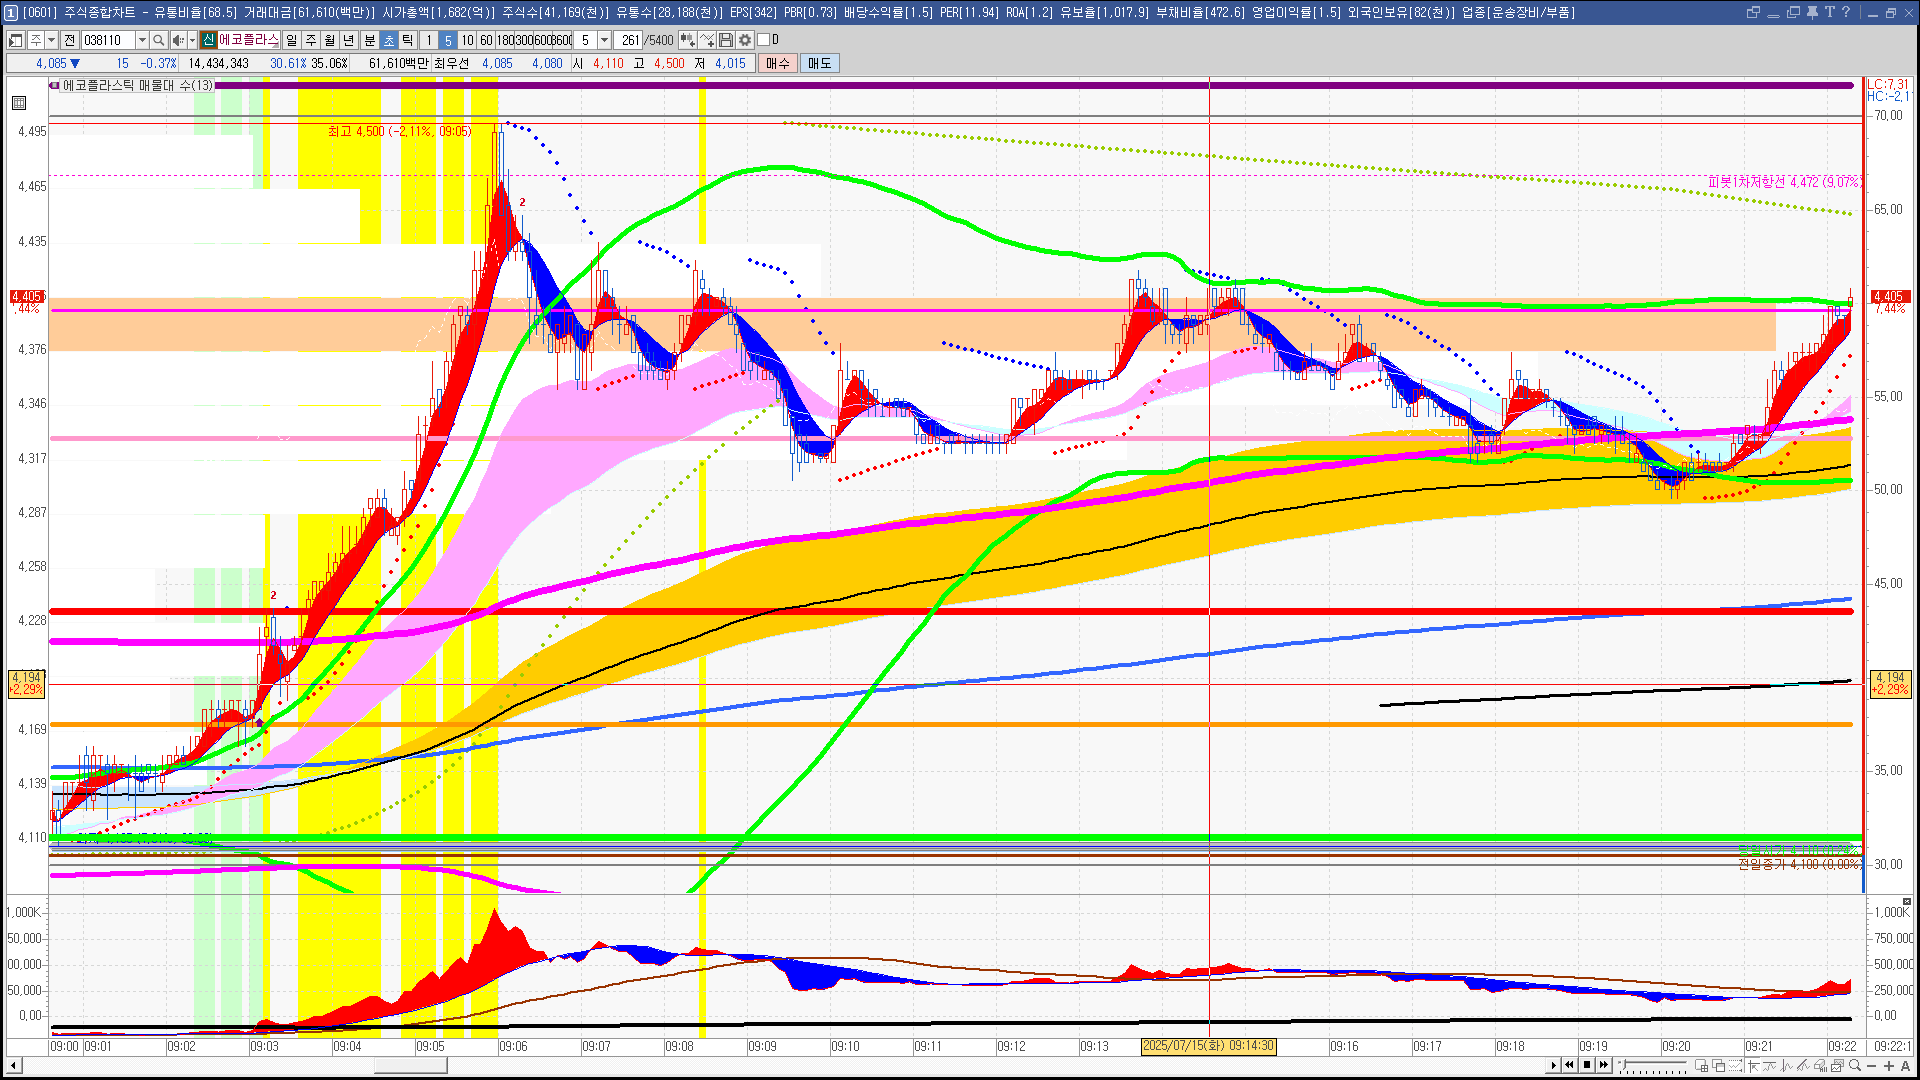1920x1080 pixels.
Task: Click the letter A auto-fit icon
Action: (x=1906, y=1065)
